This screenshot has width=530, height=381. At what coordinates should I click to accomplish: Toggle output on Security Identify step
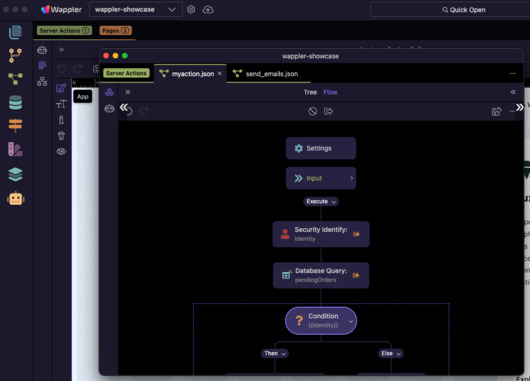coord(356,234)
